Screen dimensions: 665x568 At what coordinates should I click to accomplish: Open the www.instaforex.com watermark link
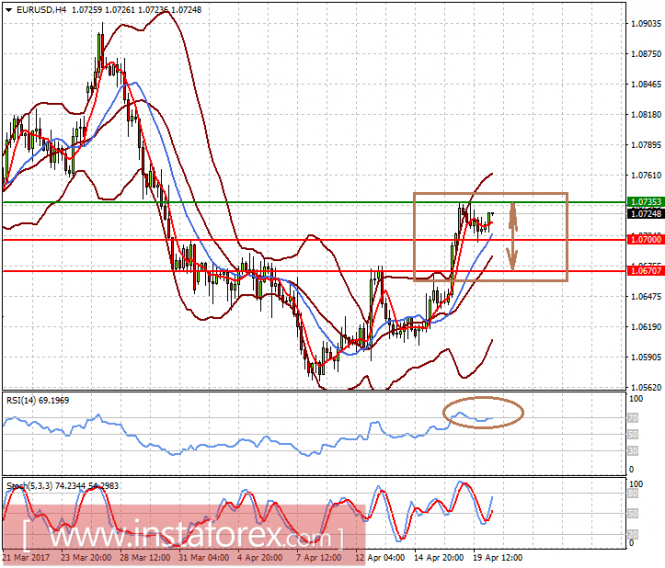pyautogui.click(x=183, y=536)
